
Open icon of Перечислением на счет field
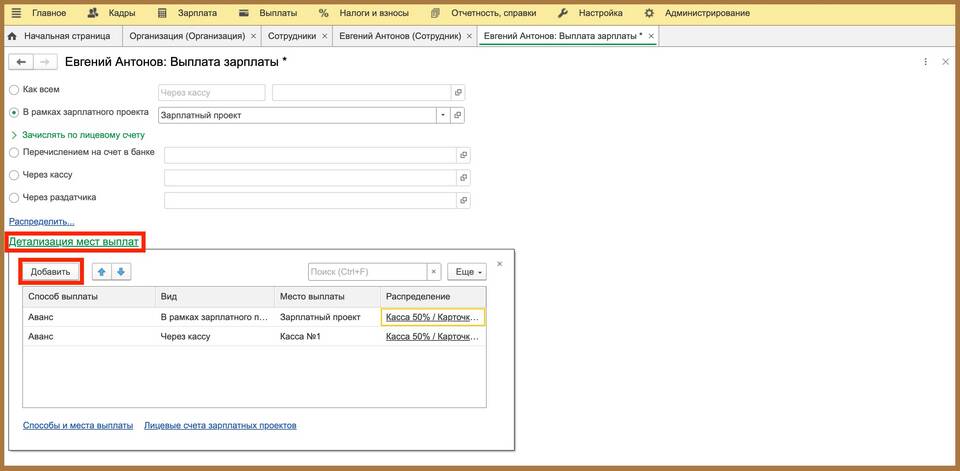(x=463, y=155)
